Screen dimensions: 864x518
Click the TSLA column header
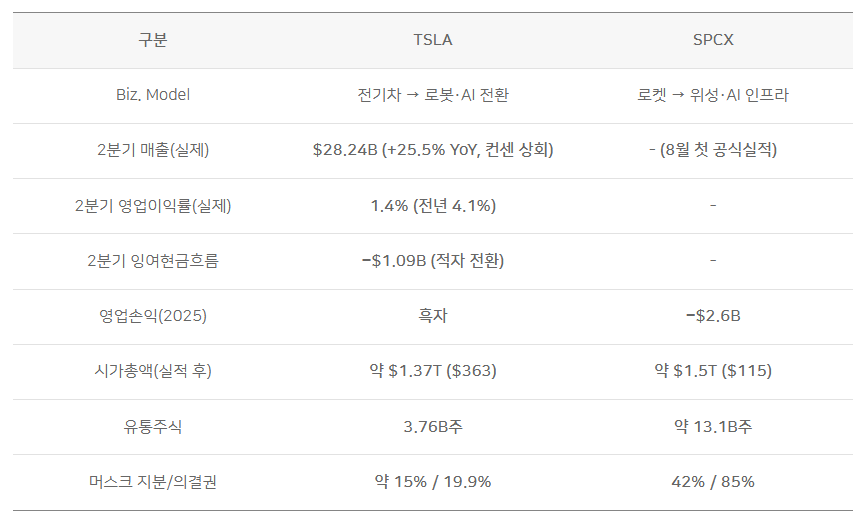coord(433,40)
